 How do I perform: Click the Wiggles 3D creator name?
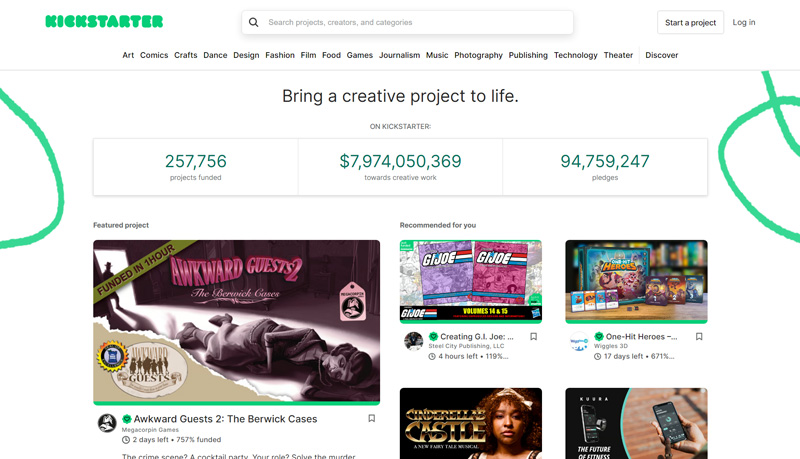pos(611,346)
